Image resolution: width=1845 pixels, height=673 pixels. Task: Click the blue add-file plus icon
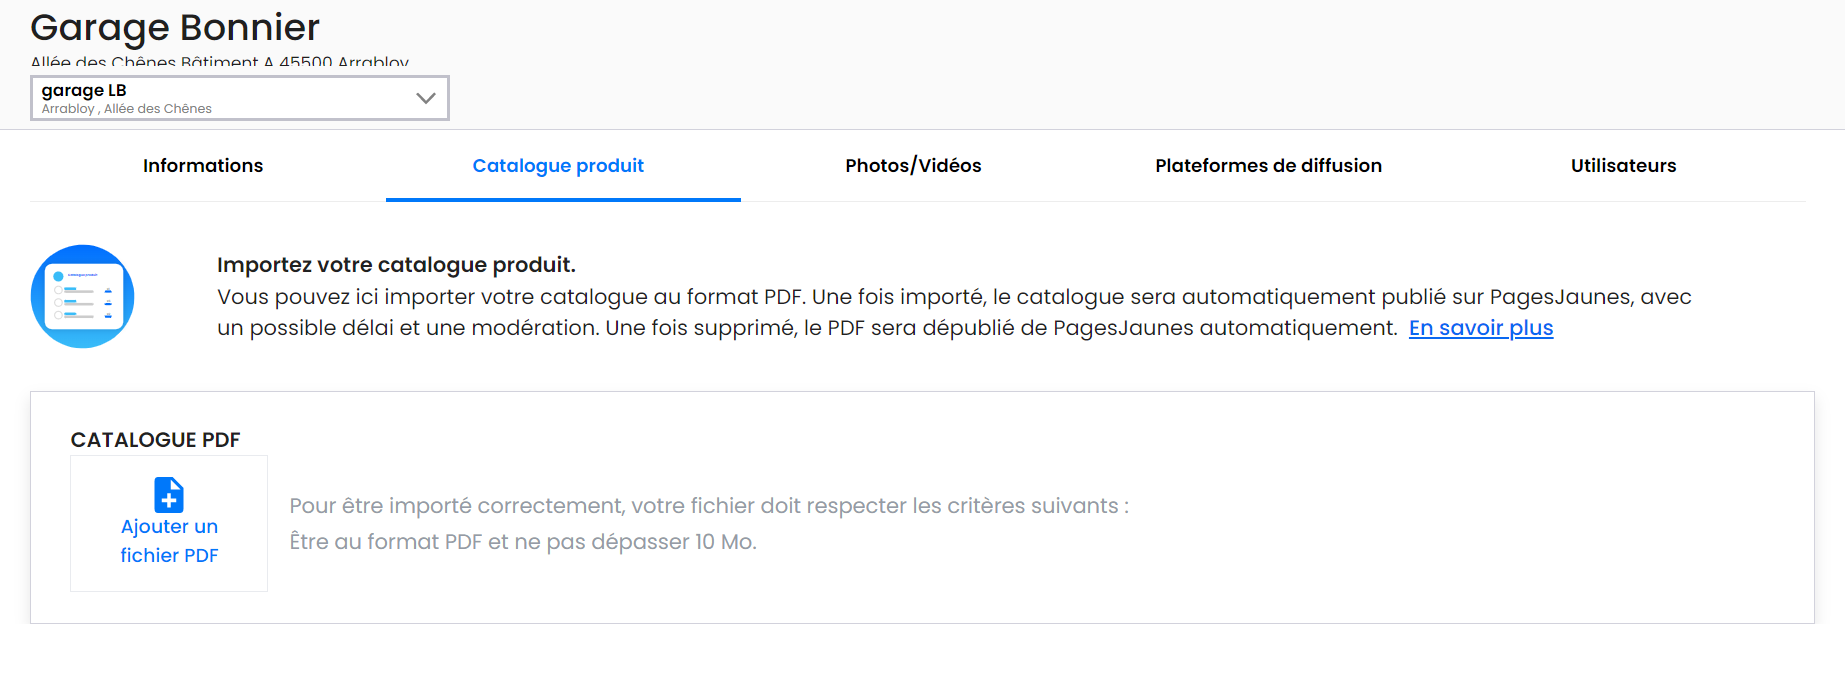pos(169,495)
